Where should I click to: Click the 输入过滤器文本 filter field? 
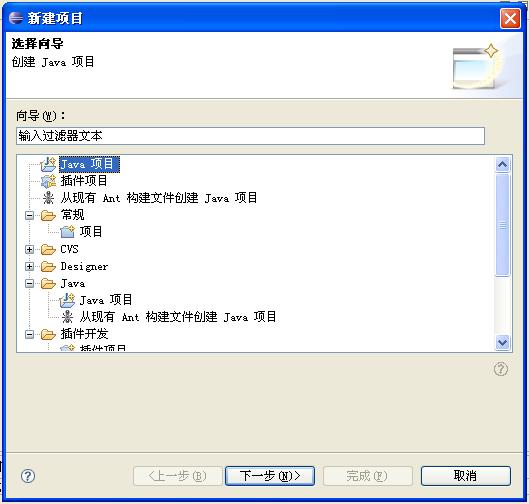(250, 136)
